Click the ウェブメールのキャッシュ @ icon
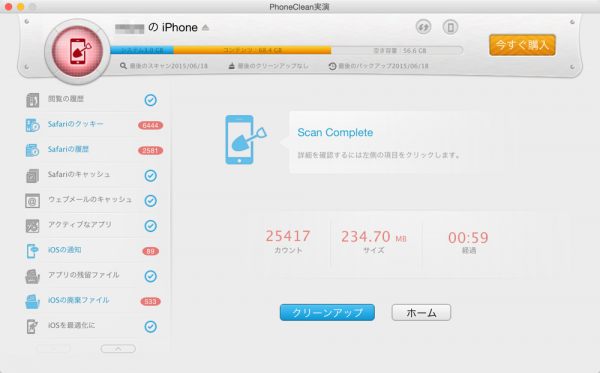This screenshot has width=600, height=373. pyautogui.click(x=33, y=201)
